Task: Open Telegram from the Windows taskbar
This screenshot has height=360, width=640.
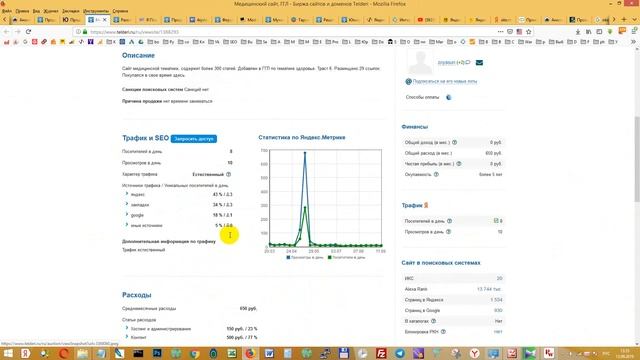Action: click(x=400, y=353)
